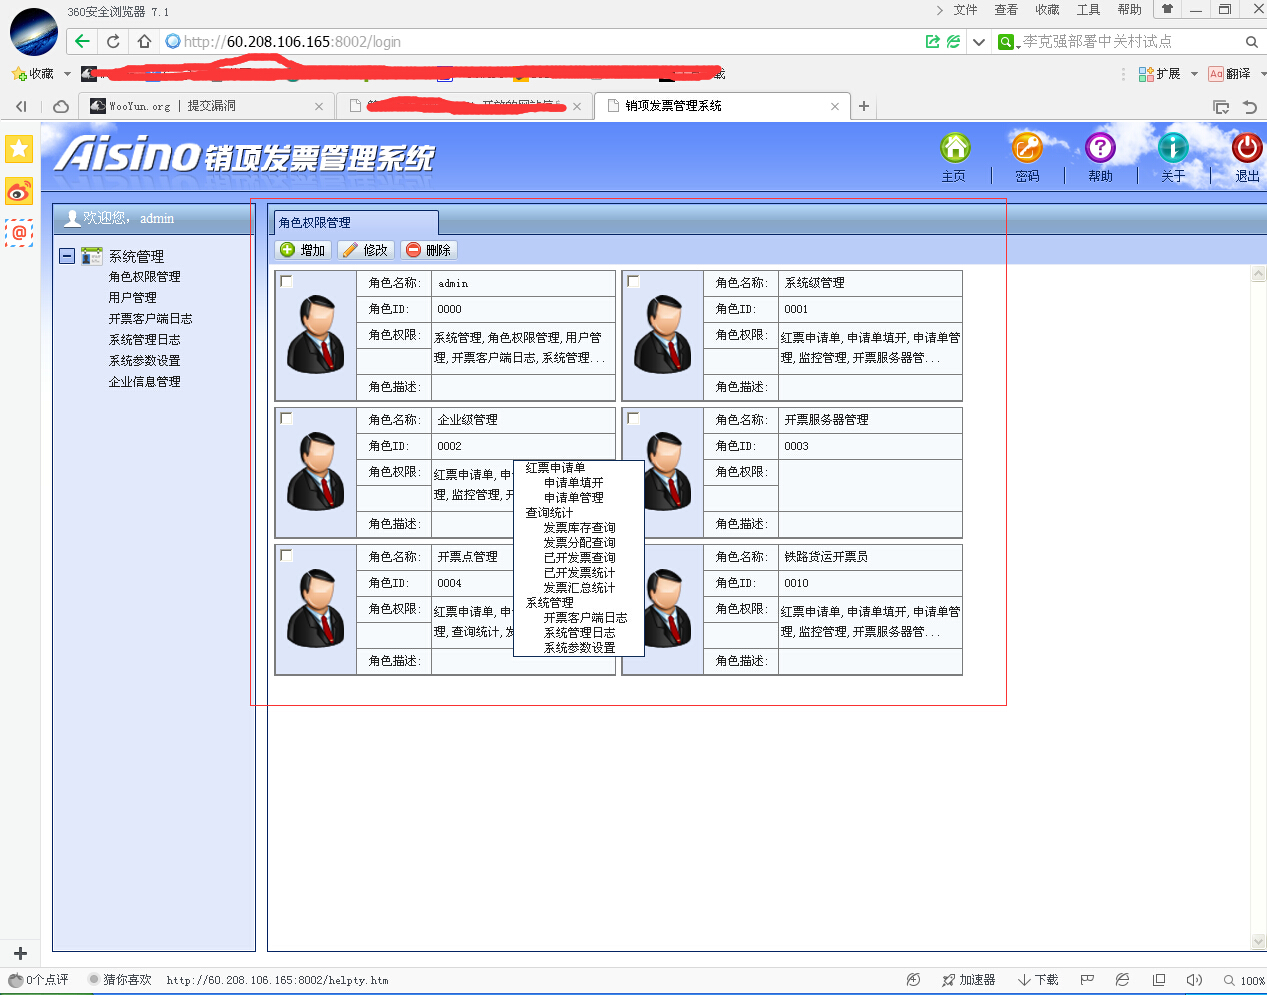Tick the checkbox on 开票点管理 role card

pos(287,555)
